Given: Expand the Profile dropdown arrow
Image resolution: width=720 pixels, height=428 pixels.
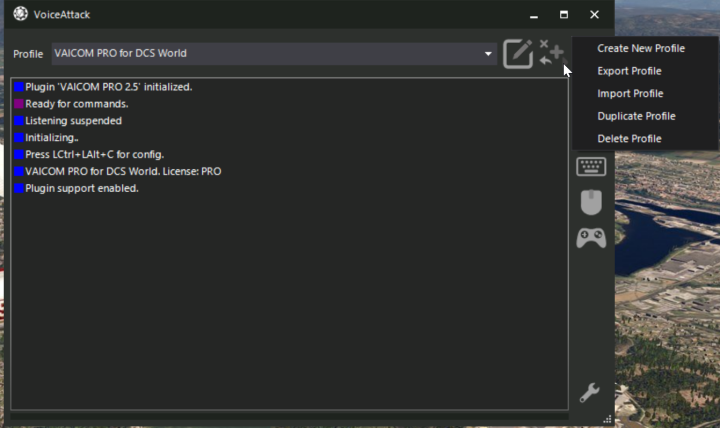Looking at the screenshot, I should point(488,54).
